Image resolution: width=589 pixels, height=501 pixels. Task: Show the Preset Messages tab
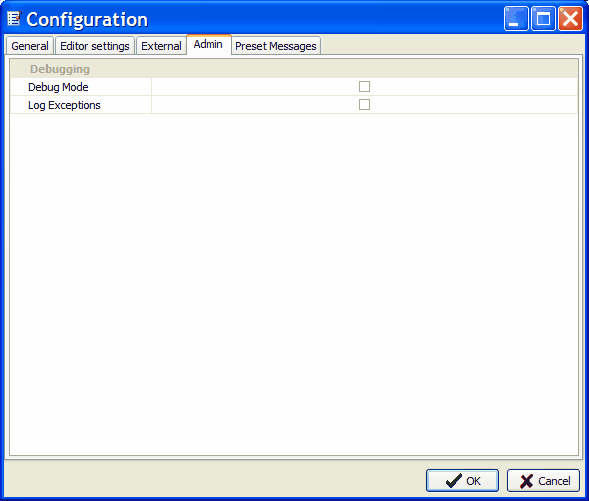pos(276,46)
